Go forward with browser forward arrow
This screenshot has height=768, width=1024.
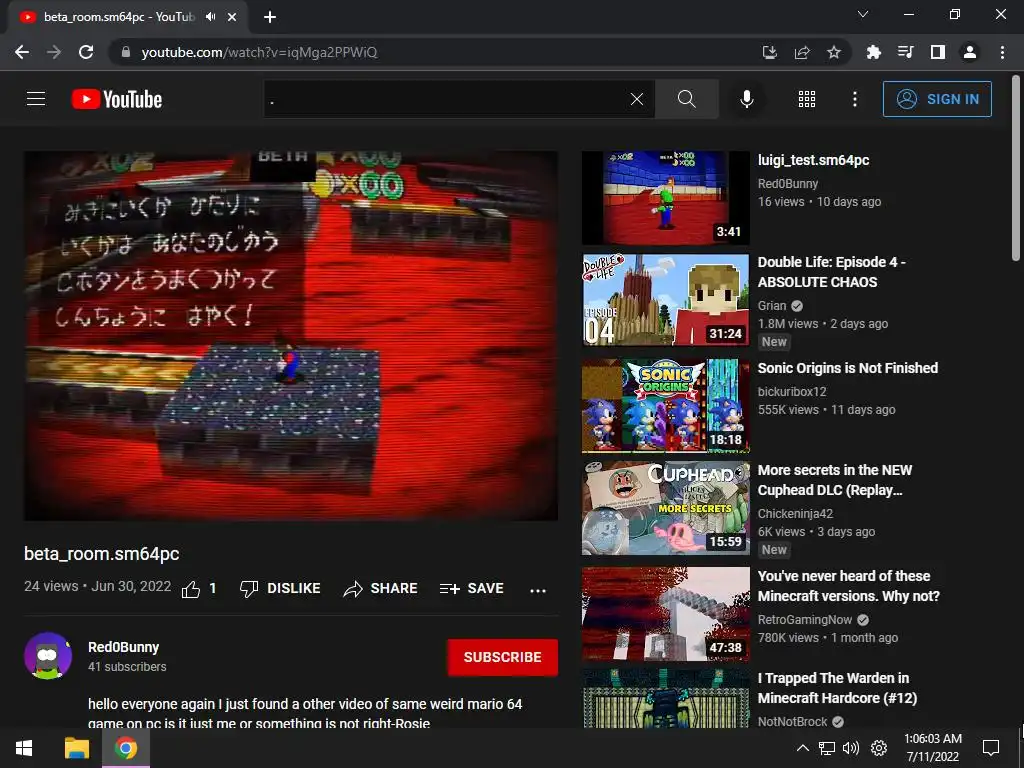pos(54,52)
